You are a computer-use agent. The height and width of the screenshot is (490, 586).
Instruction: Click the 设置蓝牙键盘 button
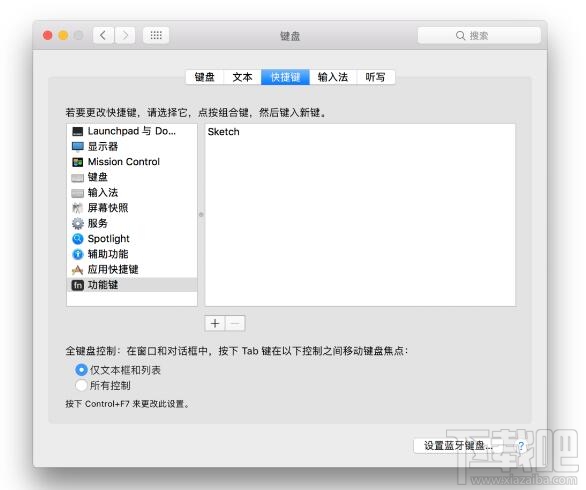[458, 446]
